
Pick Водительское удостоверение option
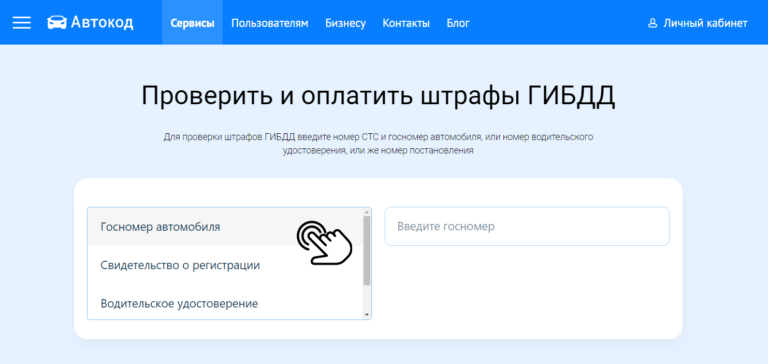click(x=226, y=303)
